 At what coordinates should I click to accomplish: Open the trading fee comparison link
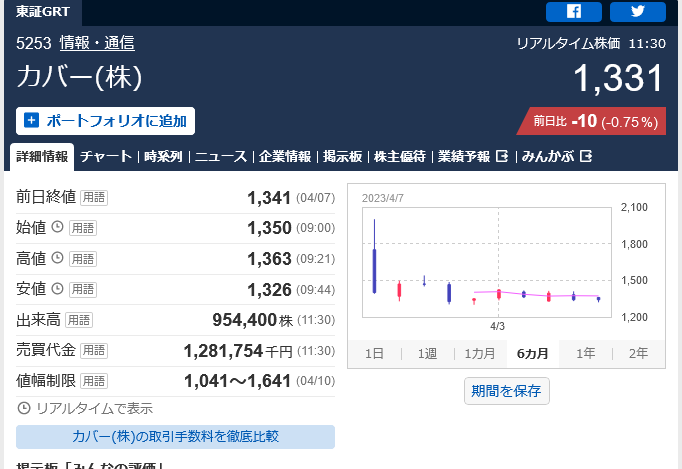pos(175,436)
